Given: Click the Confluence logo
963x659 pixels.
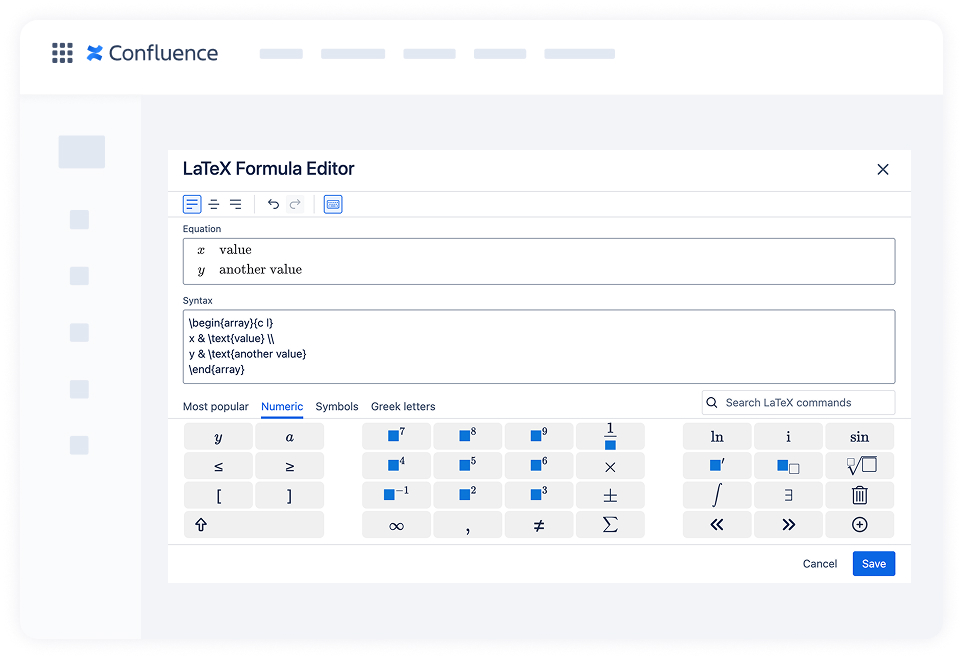Looking at the screenshot, I should click(152, 53).
